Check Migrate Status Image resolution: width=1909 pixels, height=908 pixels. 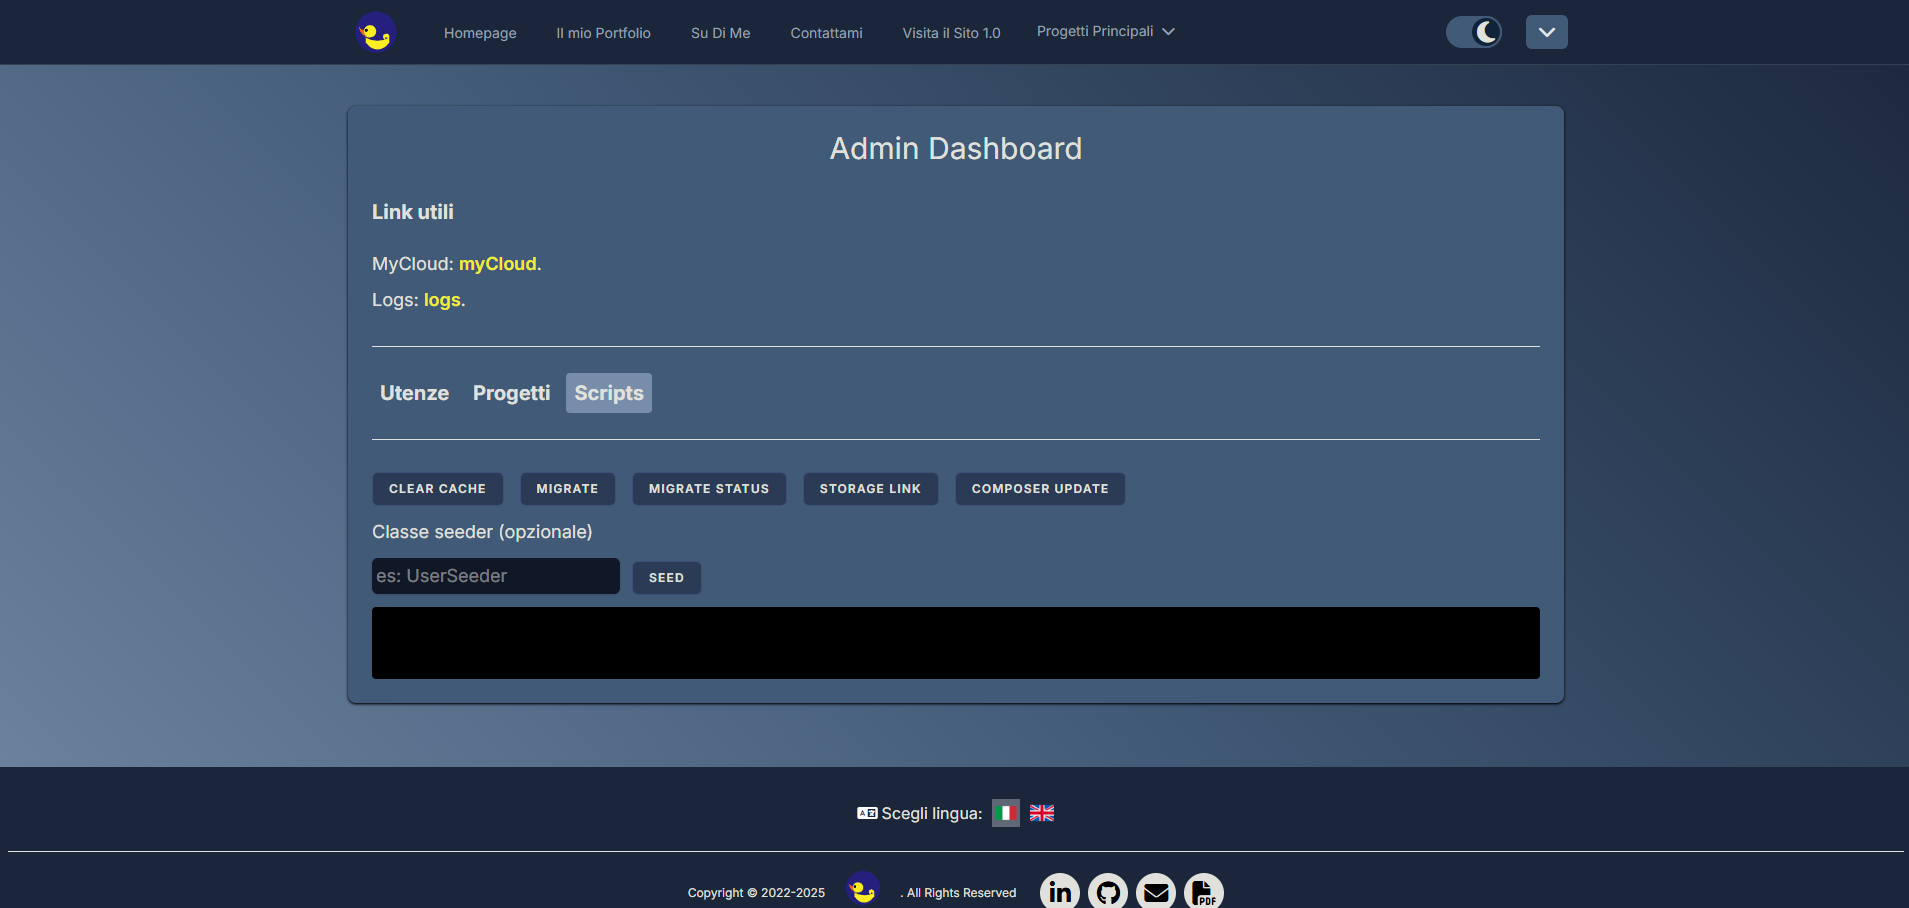tap(709, 489)
